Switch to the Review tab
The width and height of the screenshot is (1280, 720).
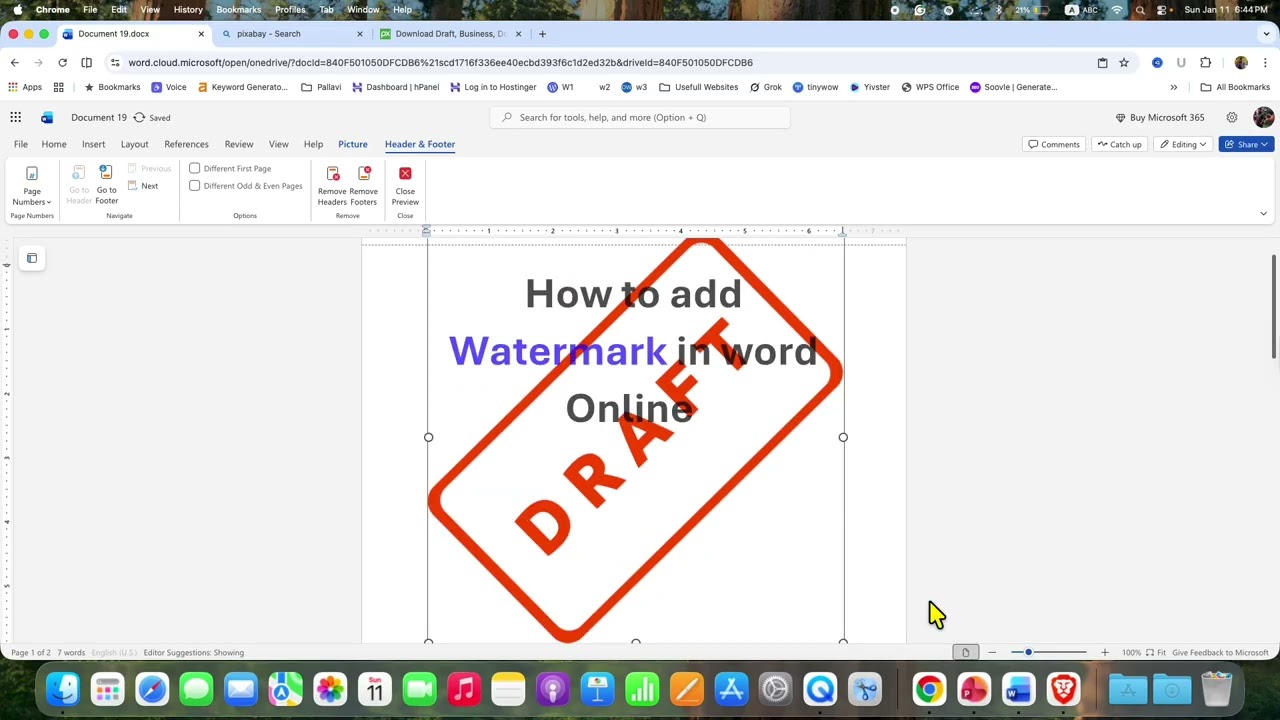239,144
